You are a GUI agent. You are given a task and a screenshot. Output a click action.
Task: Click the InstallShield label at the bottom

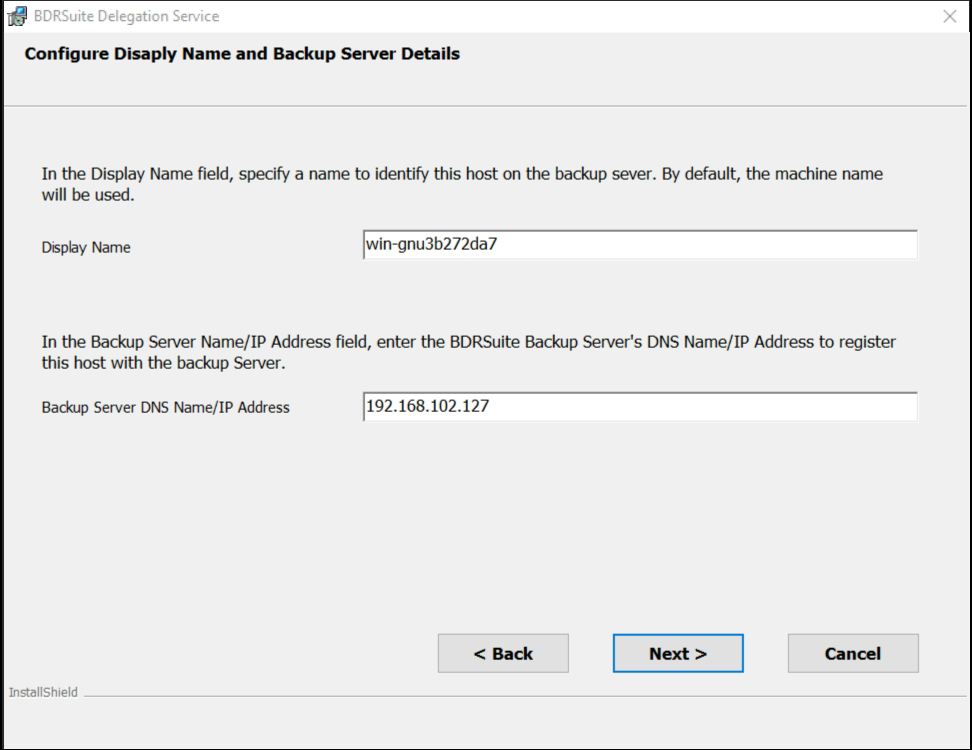pos(43,692)
